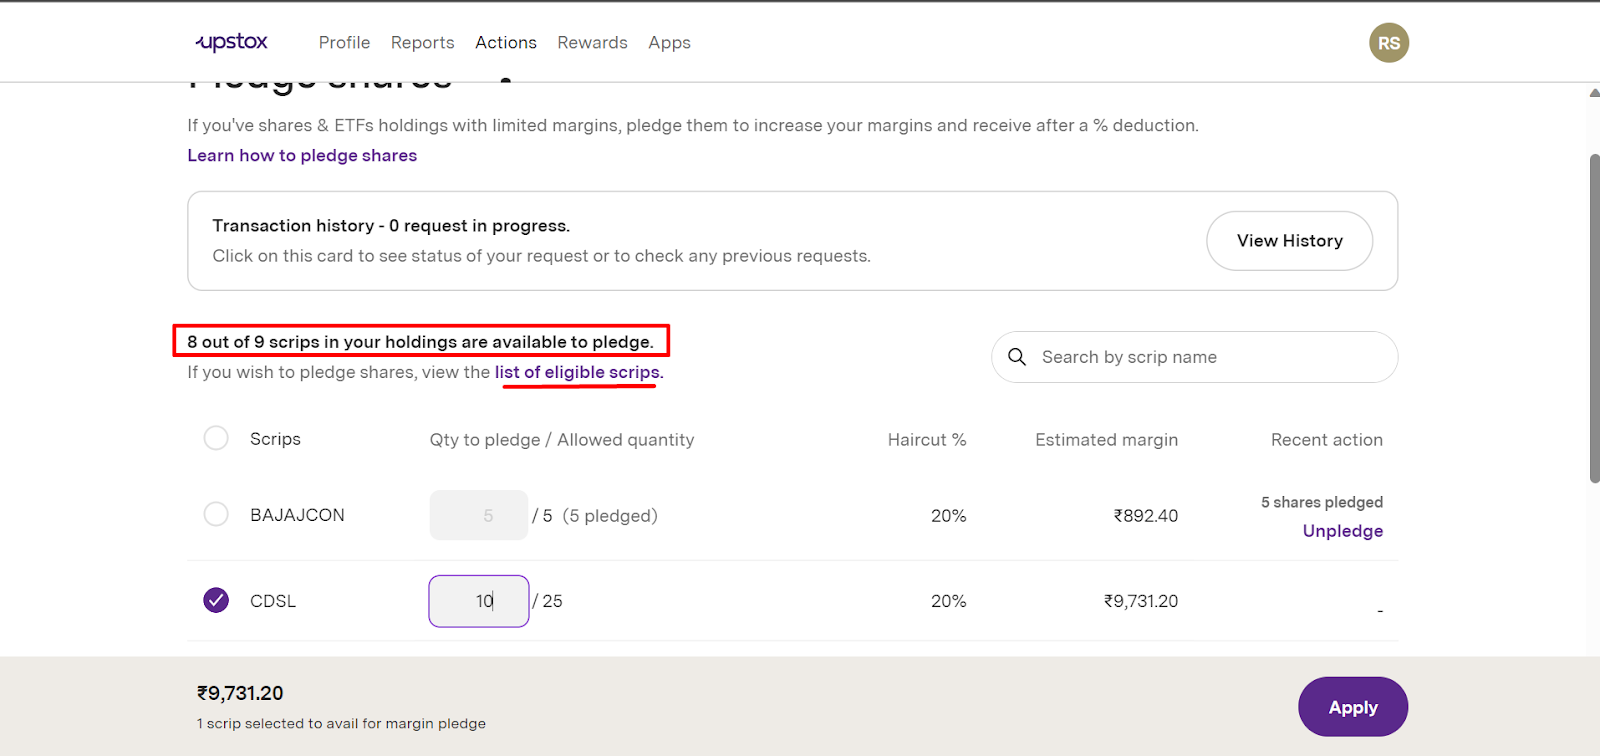Open the Actions menu
Screen dimensions: 1600x756
[506, 43]
